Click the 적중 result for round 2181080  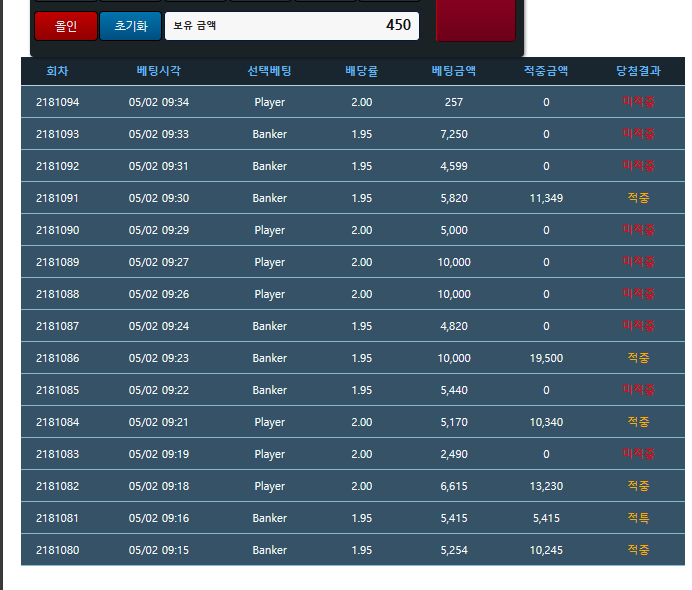[638, 550]
